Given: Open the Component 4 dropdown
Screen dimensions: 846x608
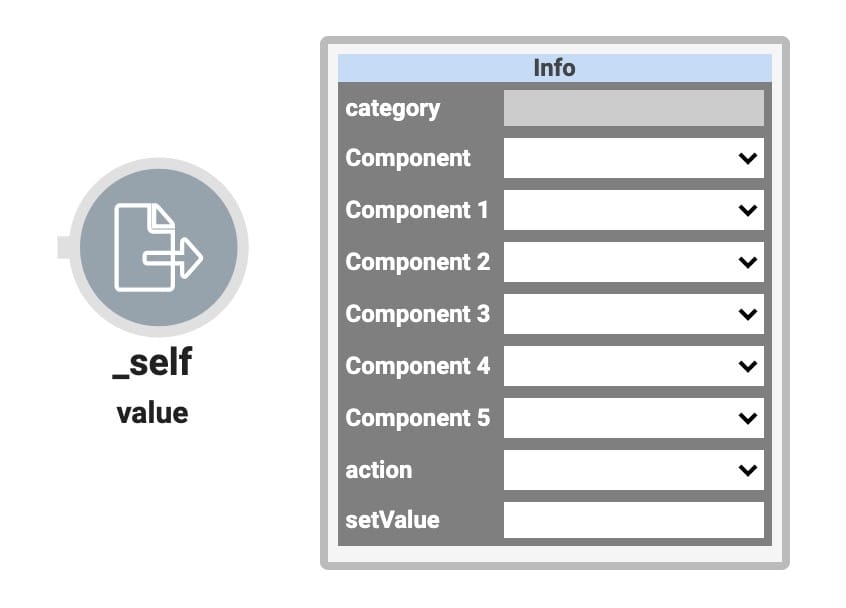Looking at the screenshot, I should [x=633, y=366].
